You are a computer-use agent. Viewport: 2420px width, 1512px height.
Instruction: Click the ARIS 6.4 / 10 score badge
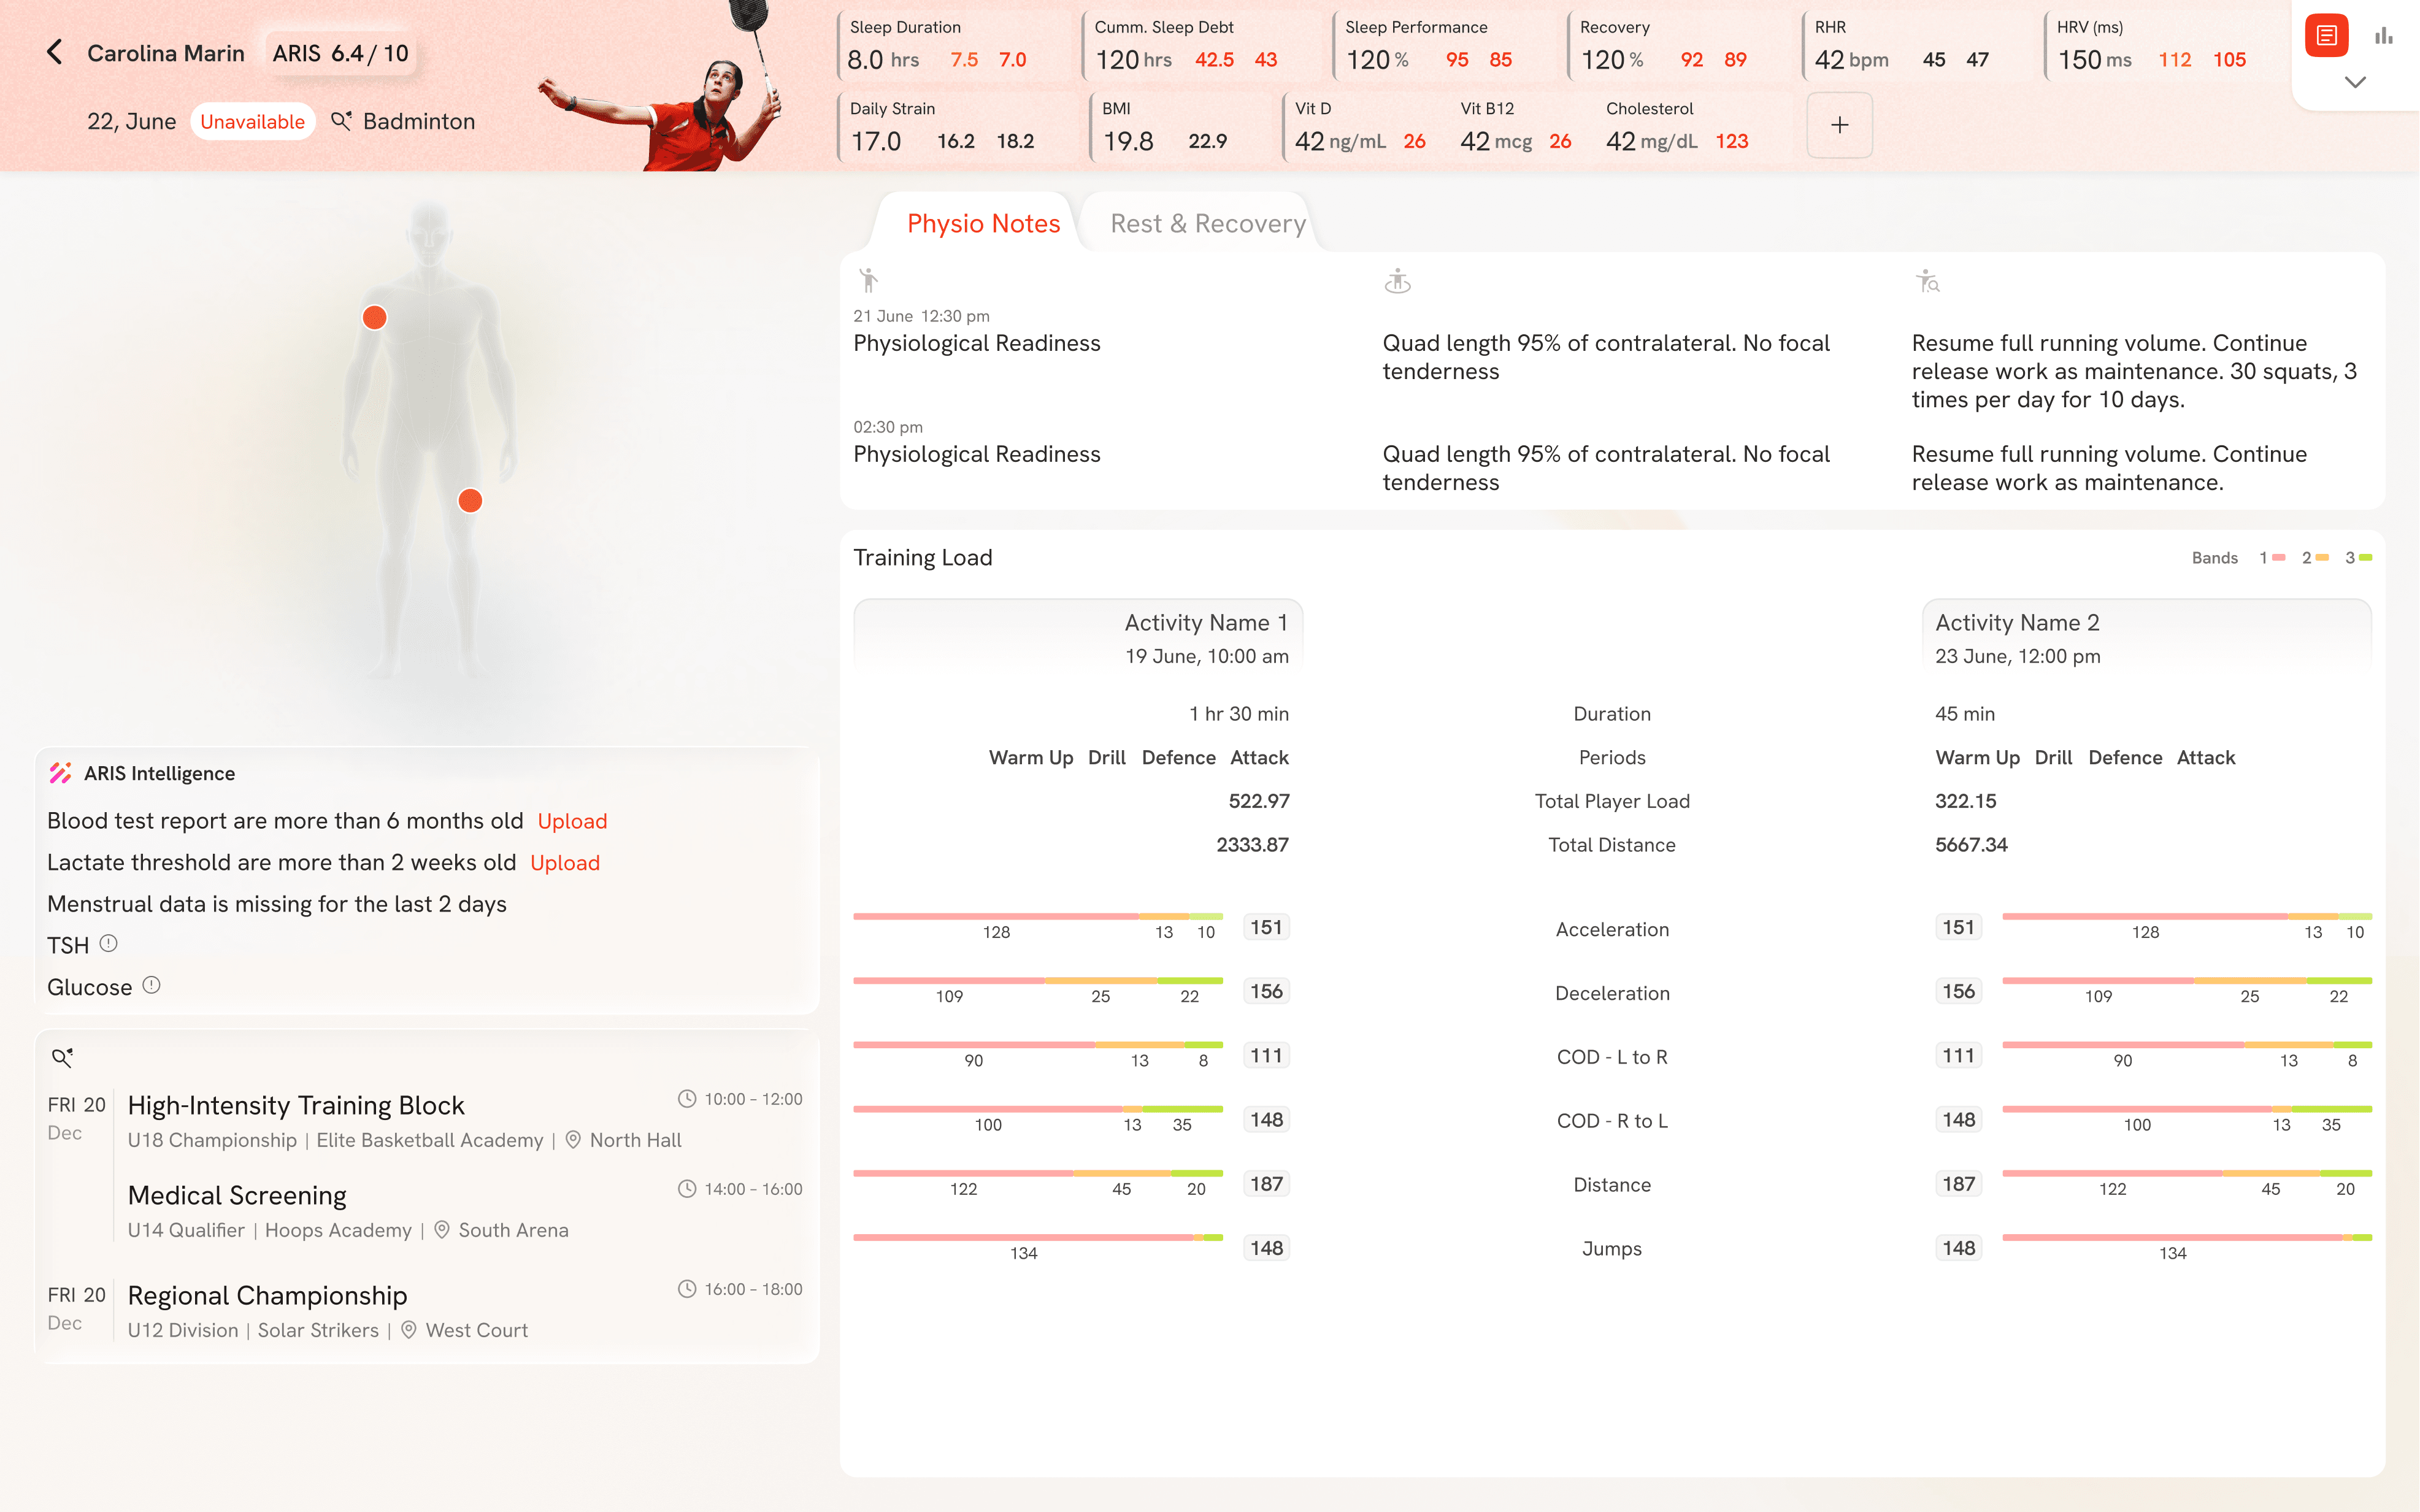(340, 53)
